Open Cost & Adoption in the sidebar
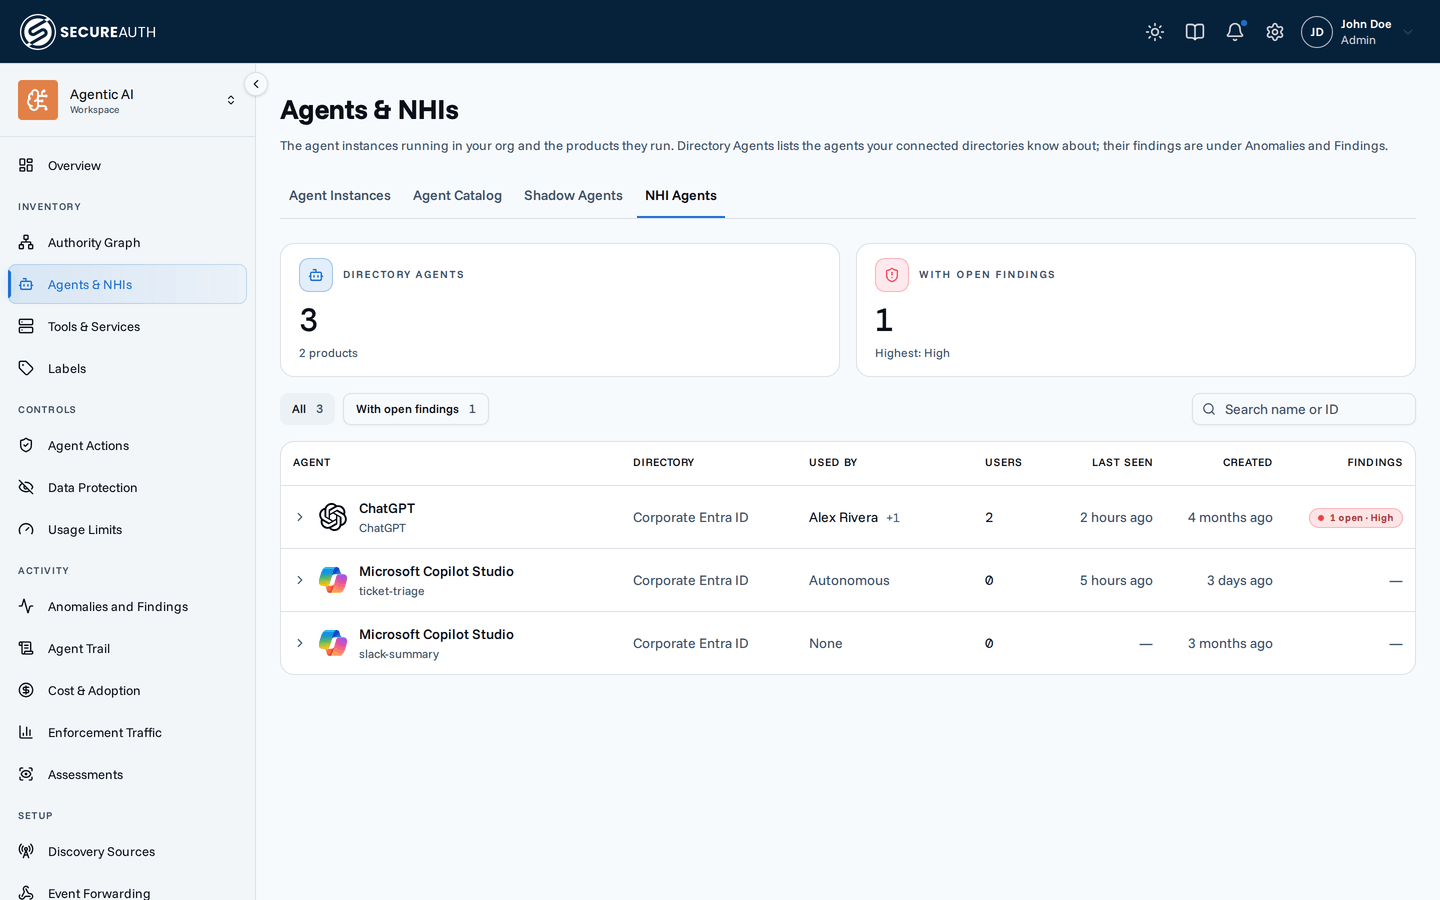This screenshot has width=1440, height=900. [127, 690]
